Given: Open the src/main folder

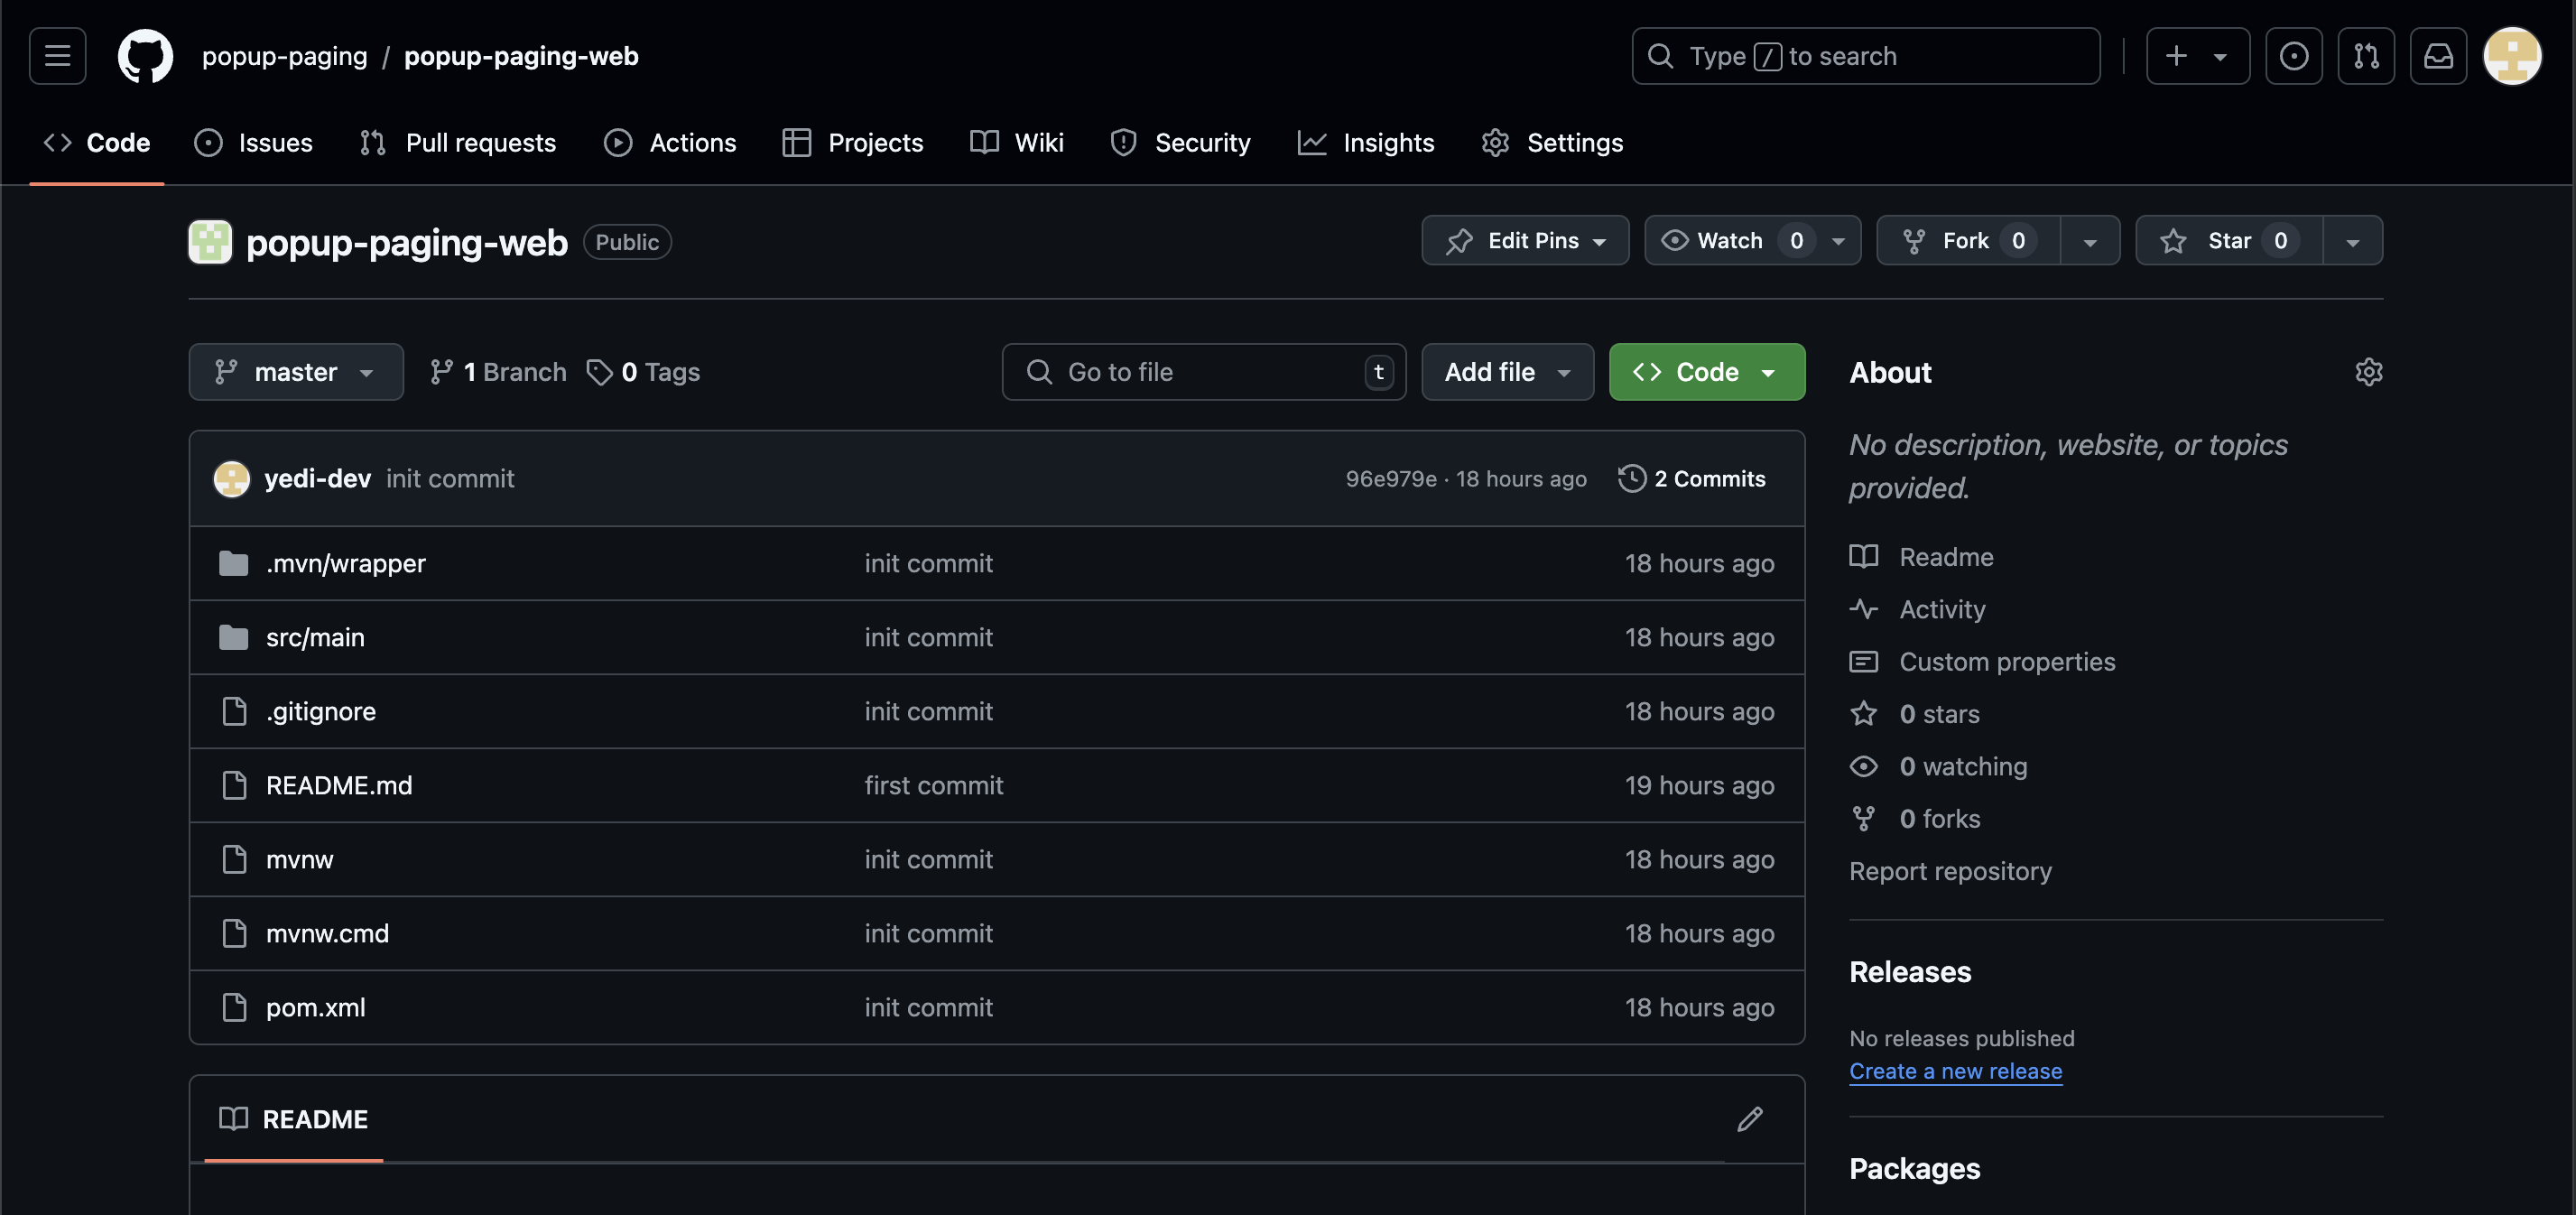Looking at the screenshot, I should click(315, 637).
